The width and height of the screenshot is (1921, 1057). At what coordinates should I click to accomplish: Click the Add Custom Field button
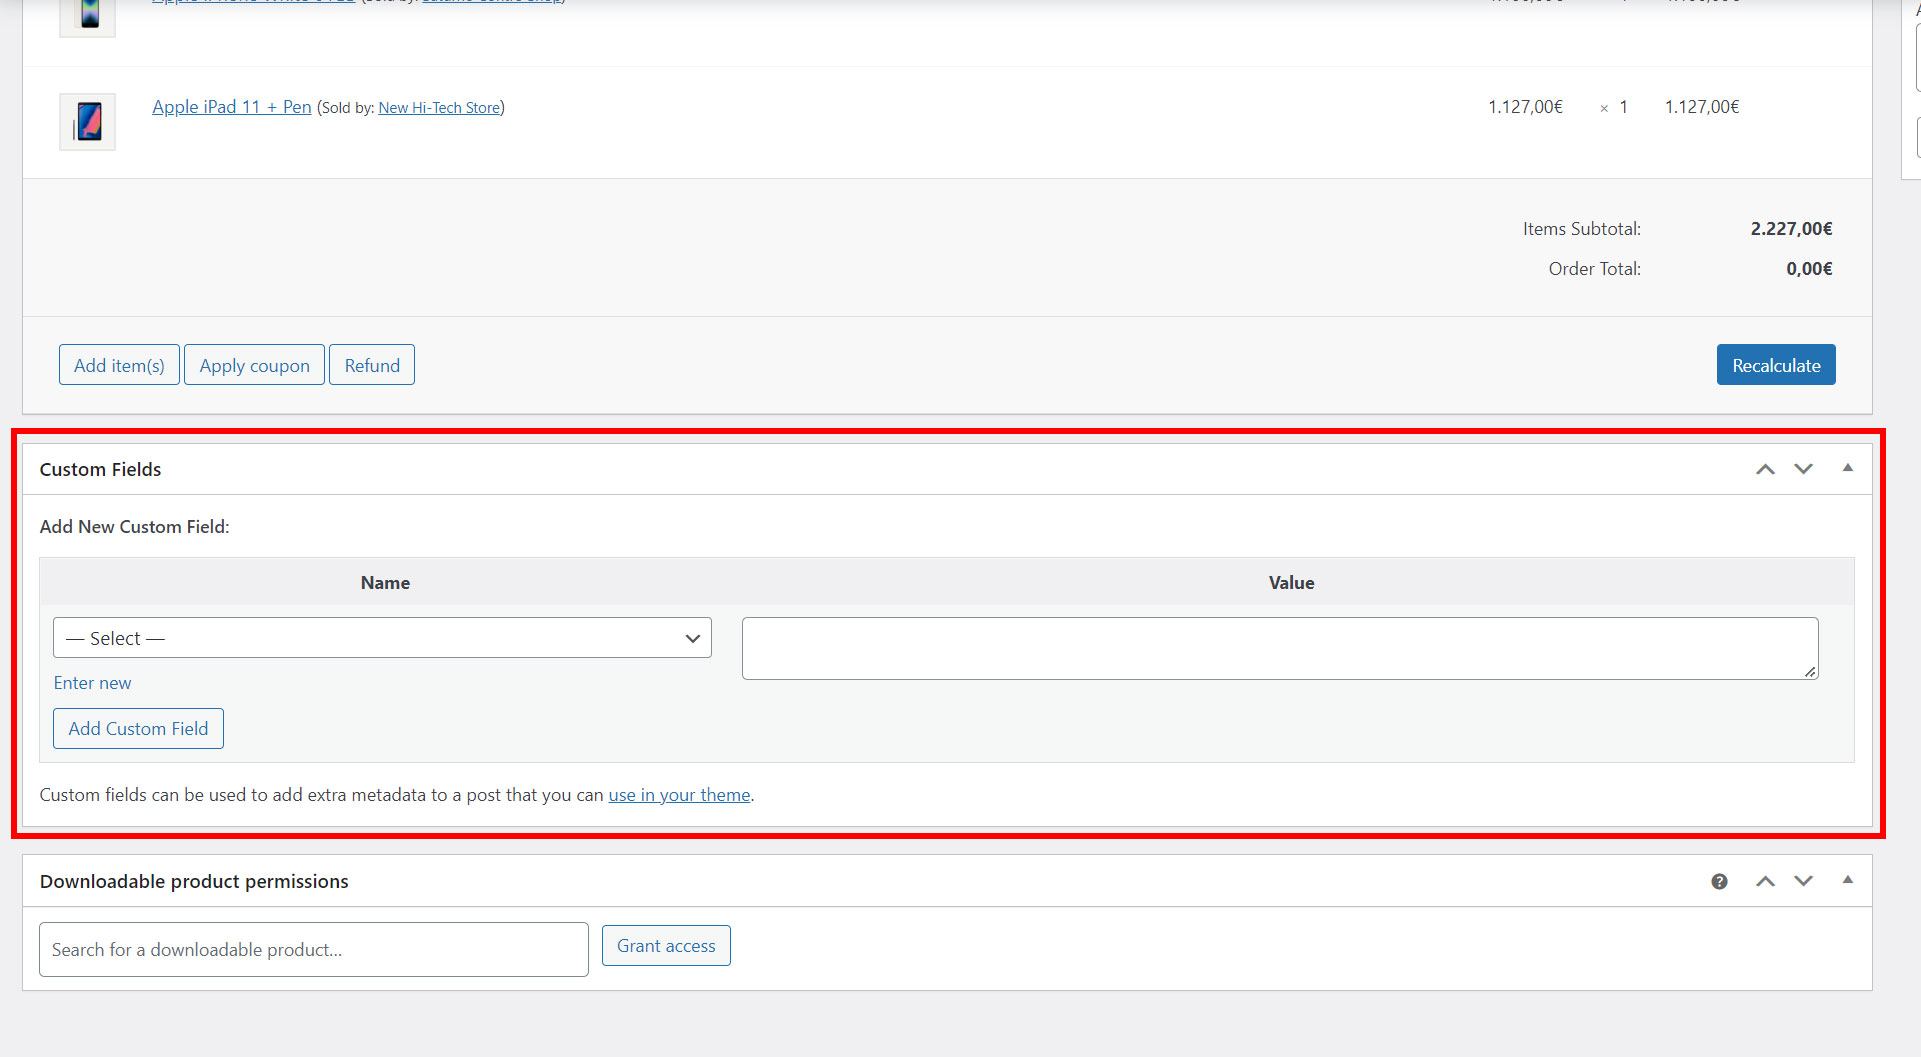(138, 729)
